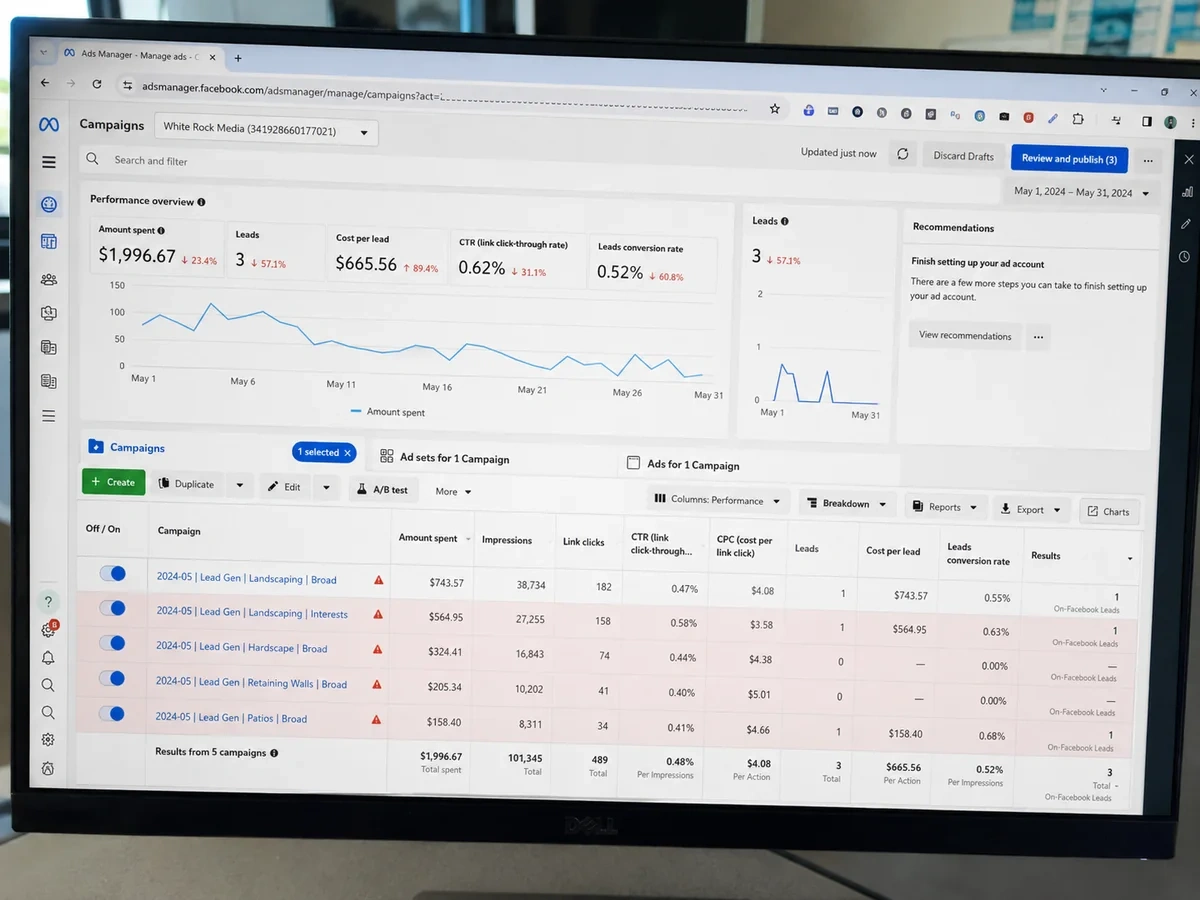The image size is (1200, 900).
Task: Bookmark page with the star icon
Action: 774,109
